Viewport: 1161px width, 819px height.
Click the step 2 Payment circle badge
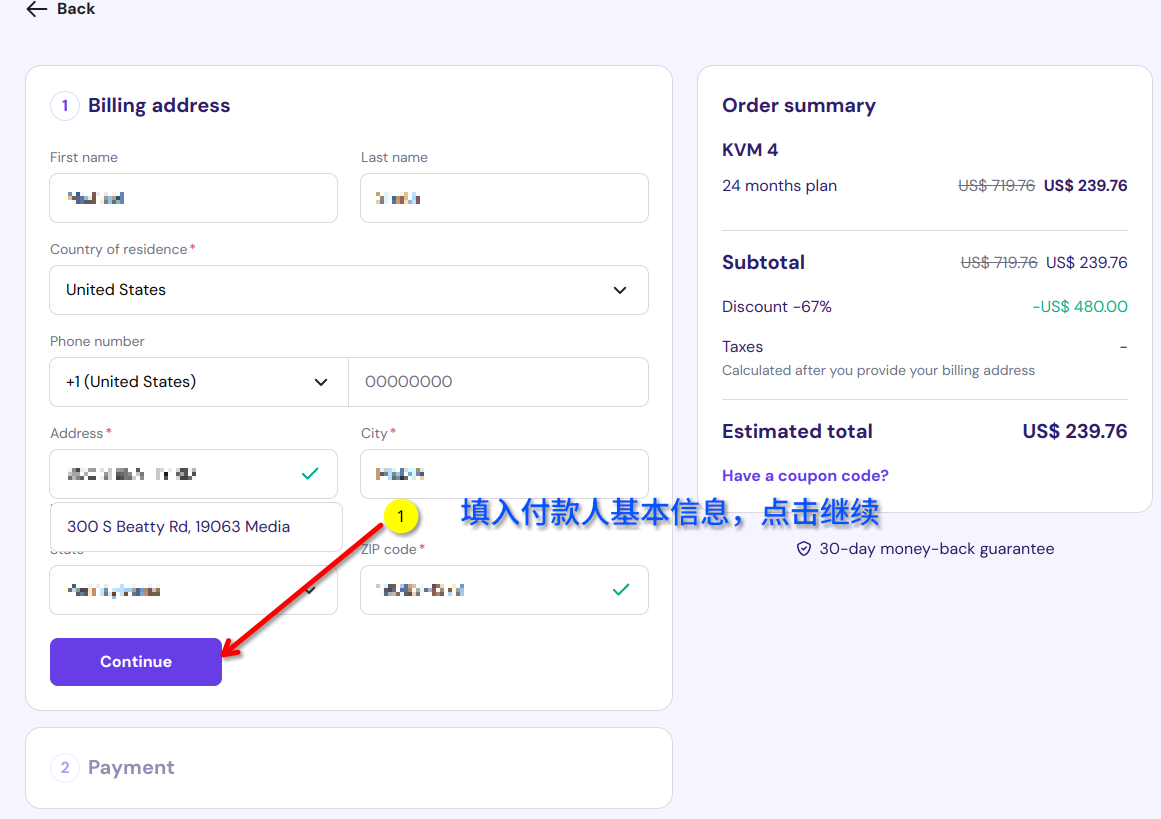(x=65, y=768)
